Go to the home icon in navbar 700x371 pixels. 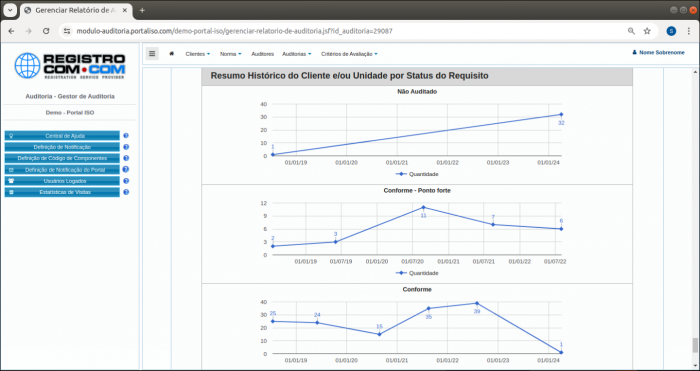[171, 54]
